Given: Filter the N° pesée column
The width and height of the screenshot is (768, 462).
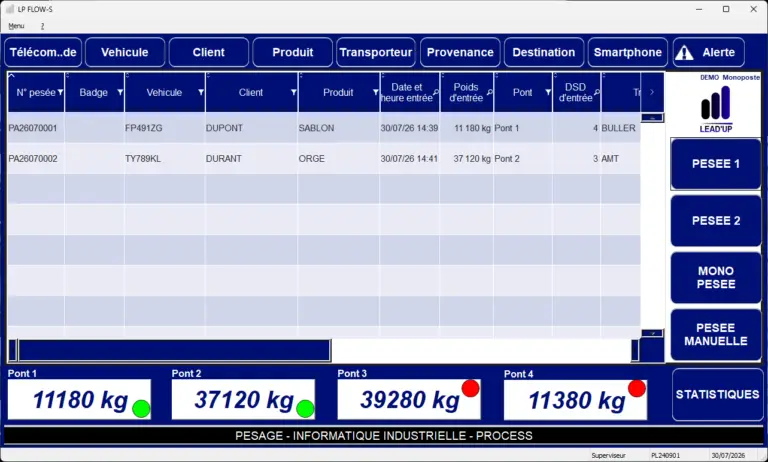Looking at the screenshot, I should tap(60, 93).
